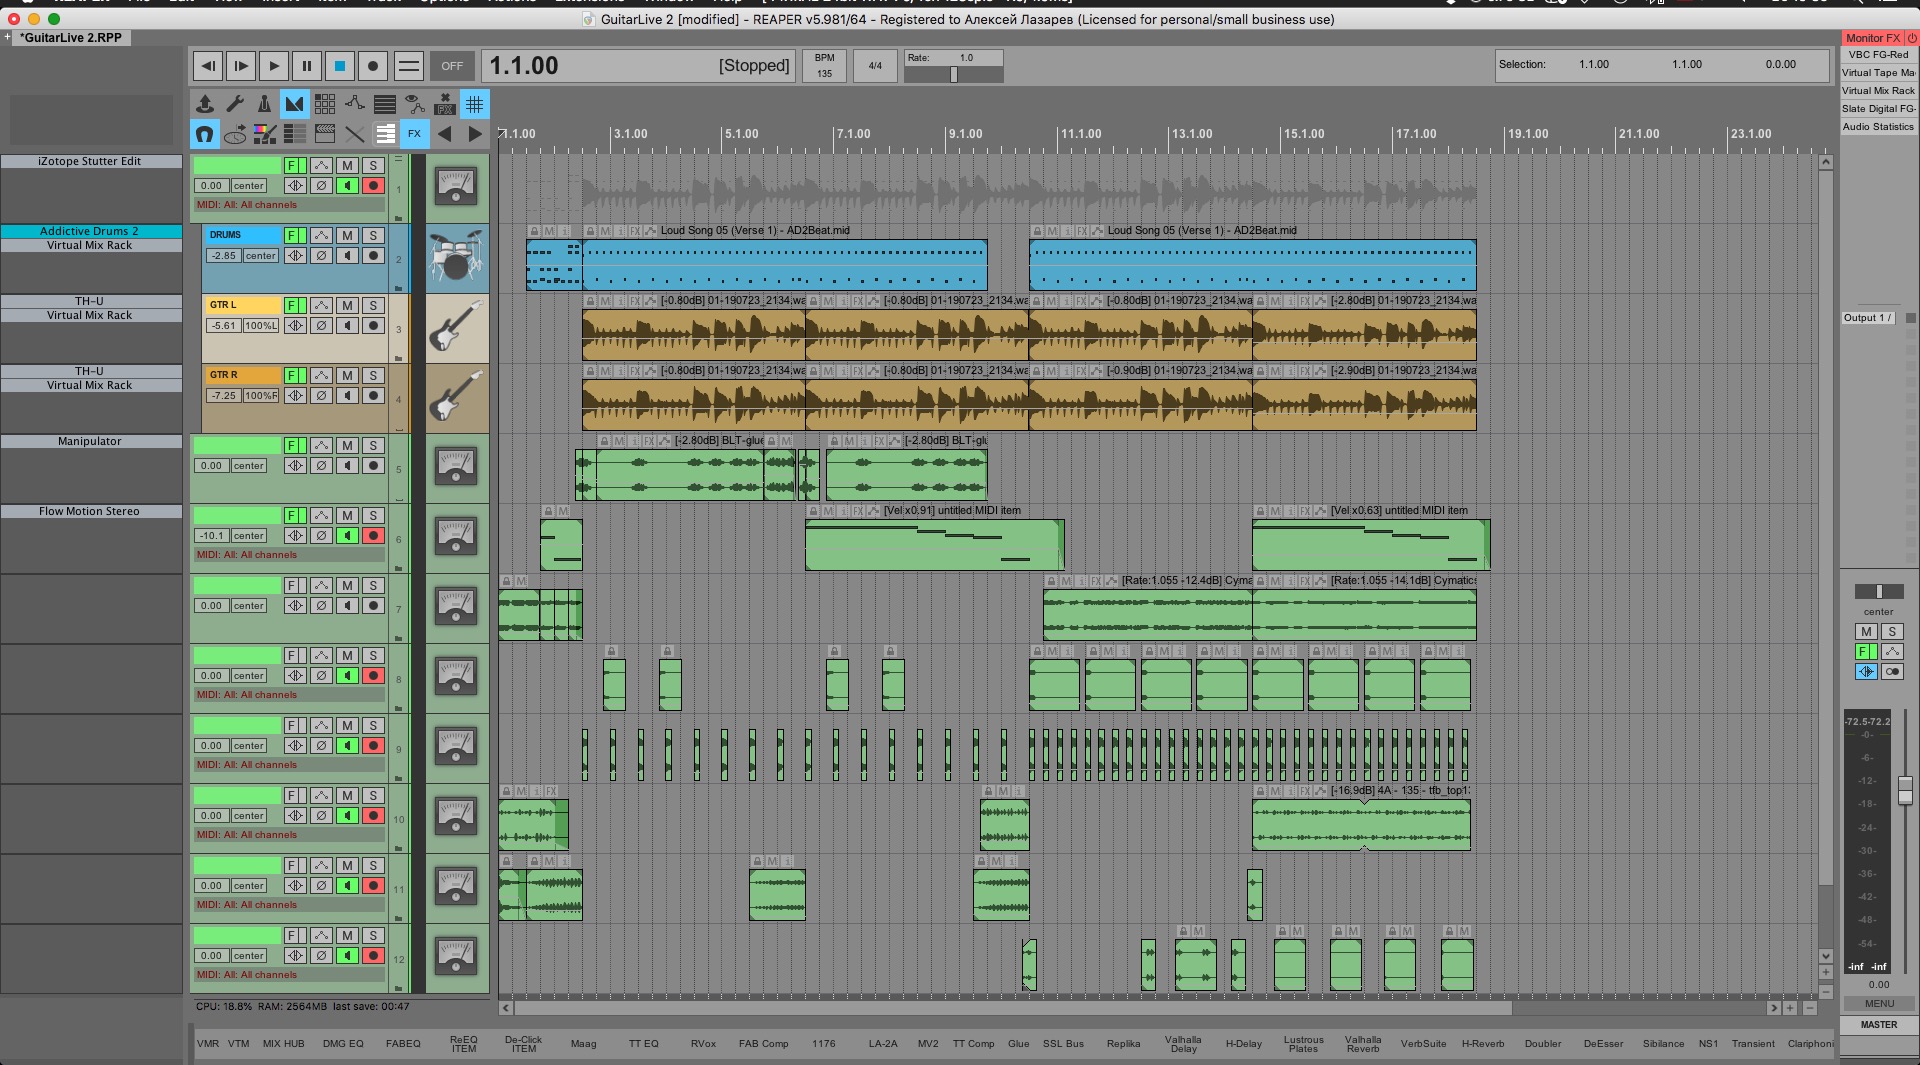Viewport: 1920px width, 1065px height.
Task: Open MIDI input dropdown on track 6
Action: (289, 555)
